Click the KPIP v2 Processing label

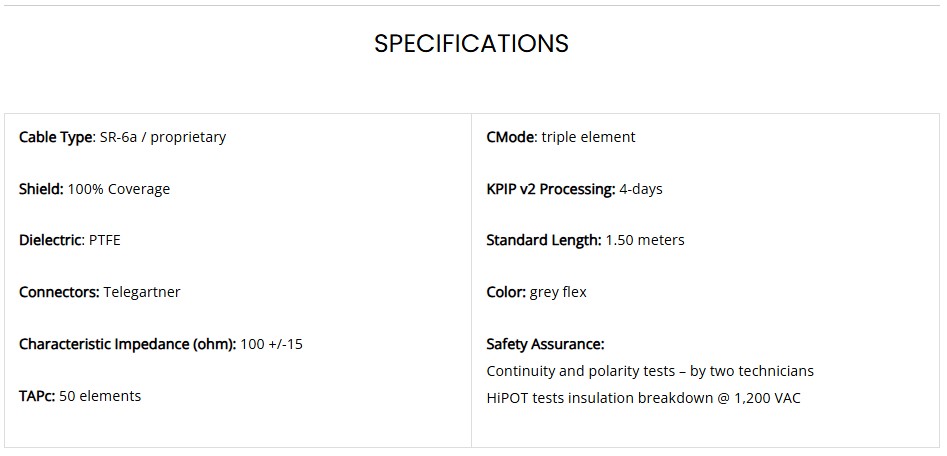(x=550, y=189)
